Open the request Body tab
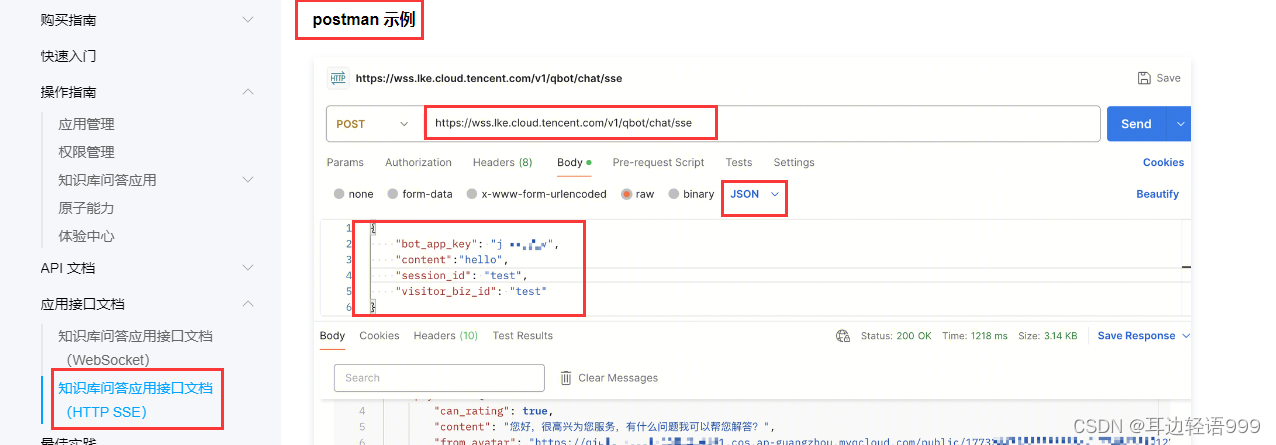Viewport: 1276px width, 445px height. (574, 162)
